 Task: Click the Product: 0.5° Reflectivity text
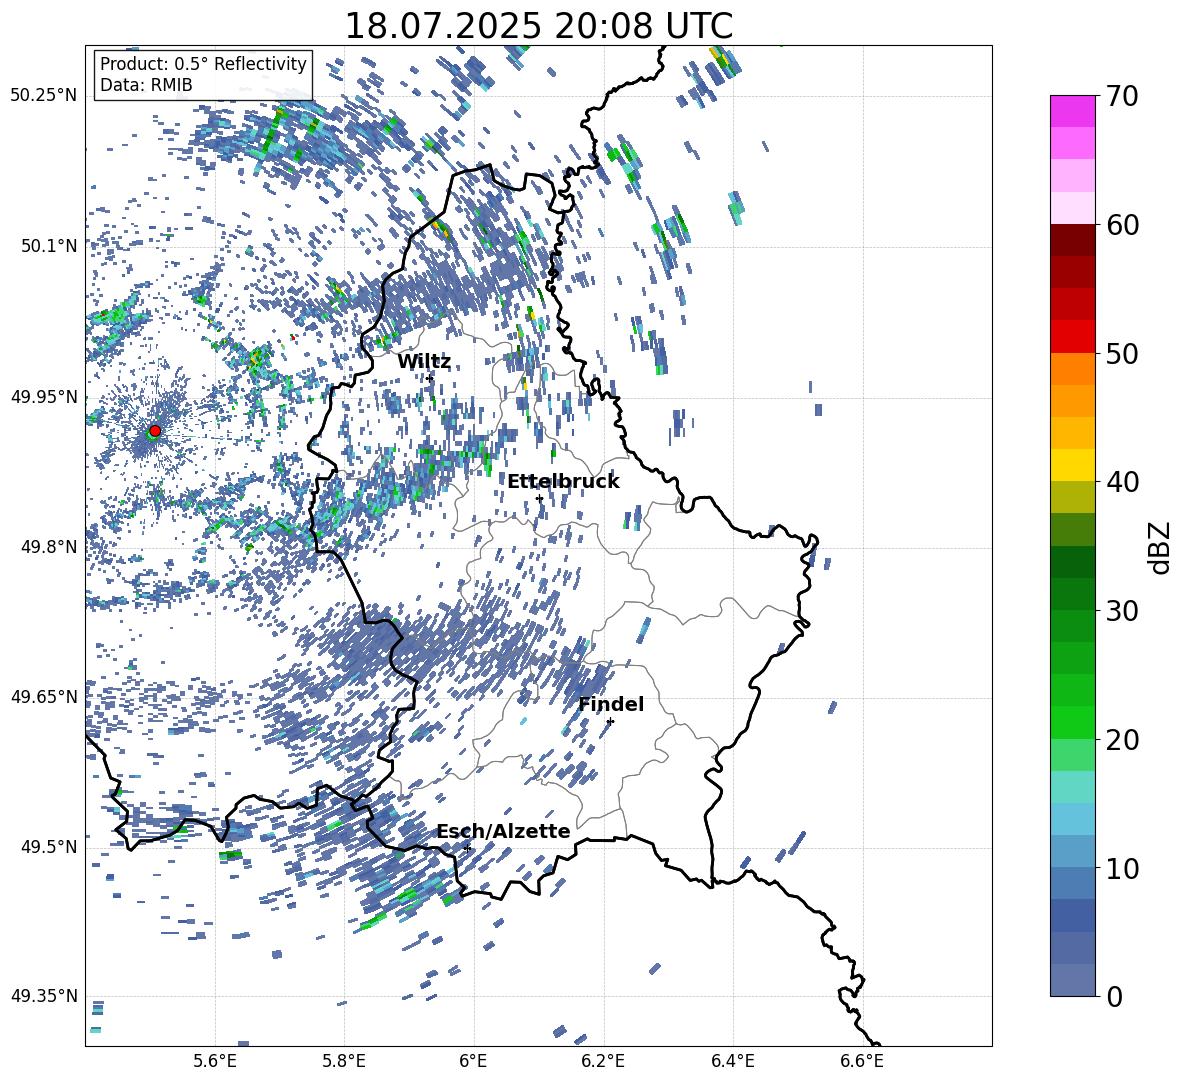click(203, 64)
